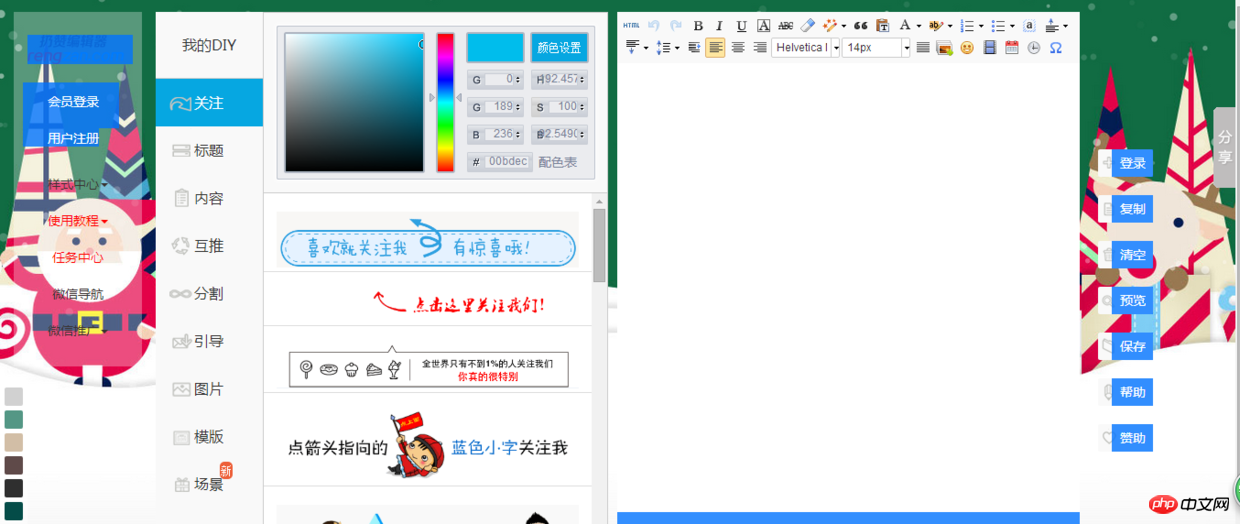1240x524 pixels.
Task: Open bullet list style dropdown
Action: [1012, 26]
